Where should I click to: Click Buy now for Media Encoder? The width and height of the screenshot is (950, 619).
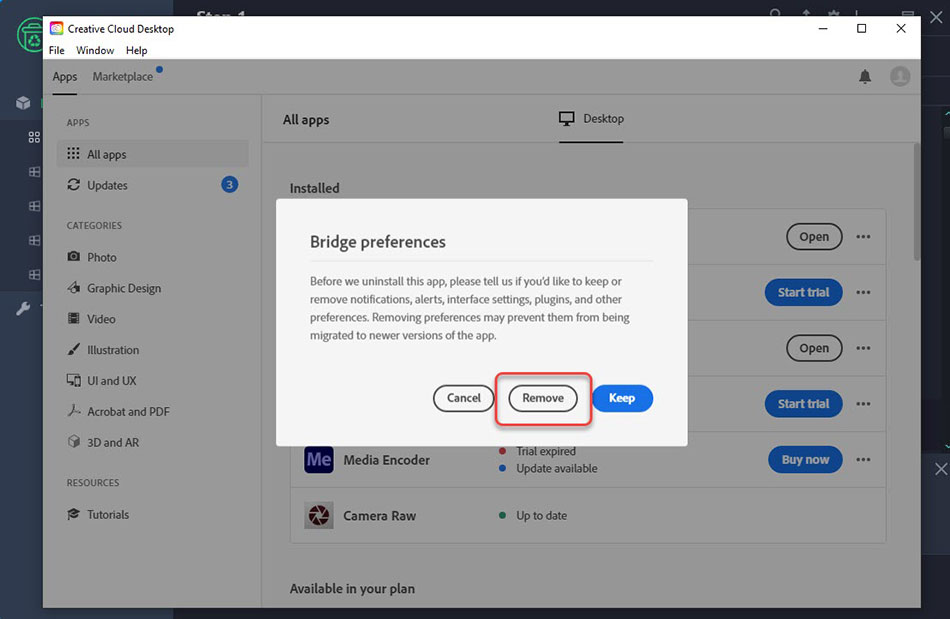coord(805,460)
